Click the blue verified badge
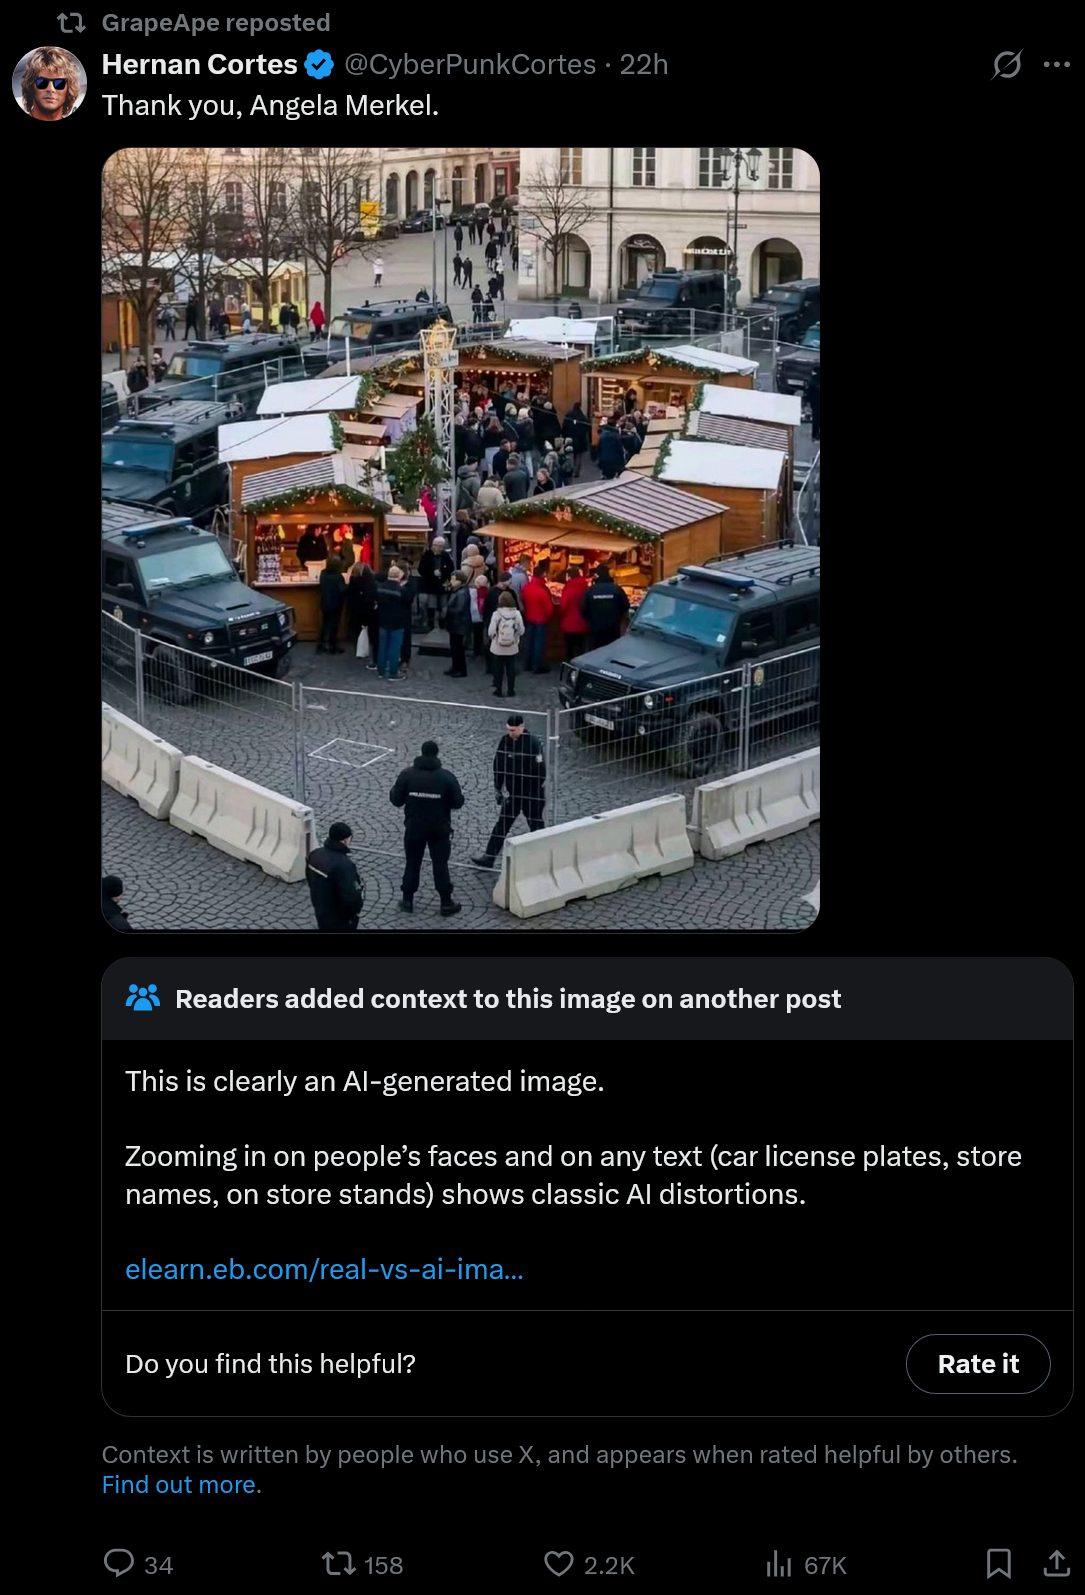This screenshot has width=1085, height=1595. point(319,65)
